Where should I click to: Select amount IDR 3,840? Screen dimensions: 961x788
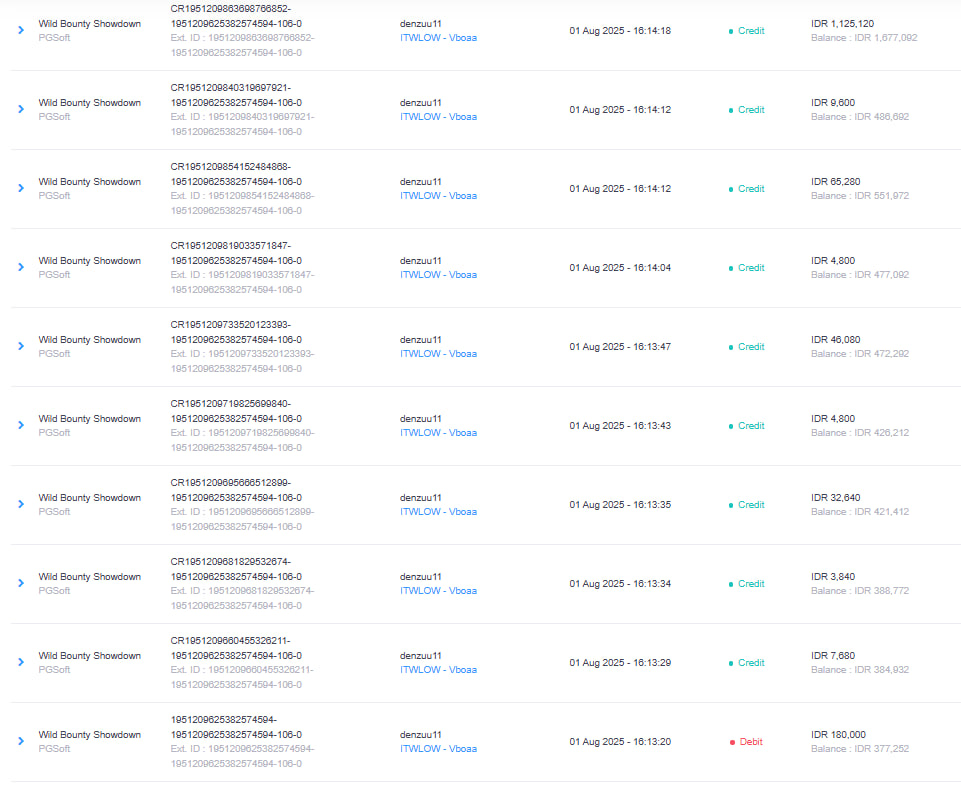pyautogui.click(x=833, y=577)
